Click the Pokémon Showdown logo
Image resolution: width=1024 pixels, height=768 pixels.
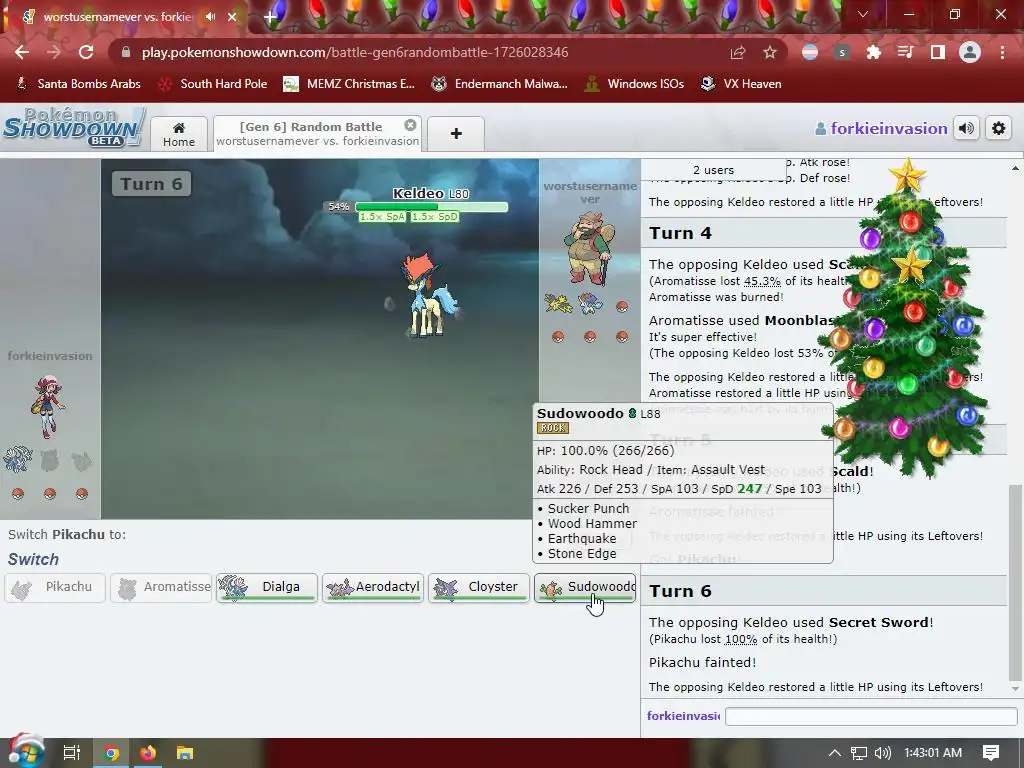(x=73, y=127)
